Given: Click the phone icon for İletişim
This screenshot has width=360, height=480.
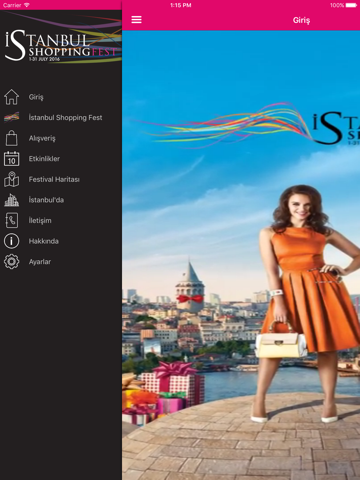Looking at the screenshot, I should click(x=11, y=220).
